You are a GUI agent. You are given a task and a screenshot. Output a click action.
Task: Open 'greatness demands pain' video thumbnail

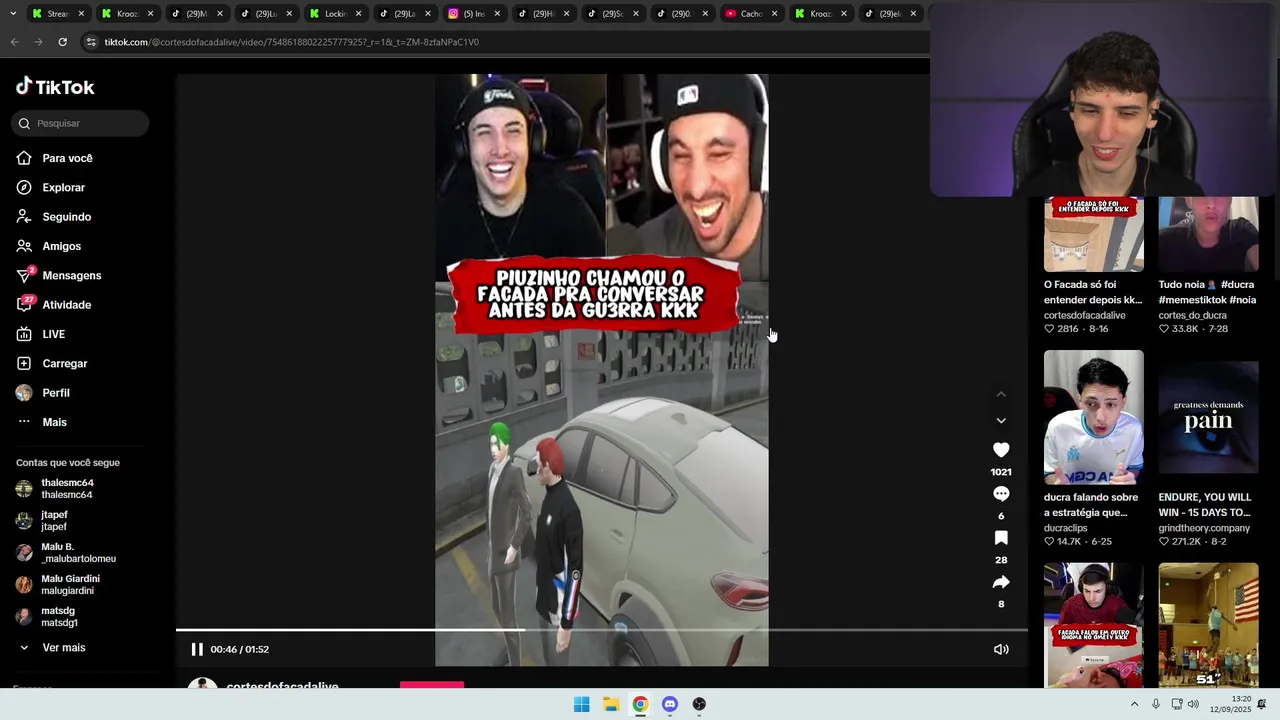click(x=1208, y=417)
